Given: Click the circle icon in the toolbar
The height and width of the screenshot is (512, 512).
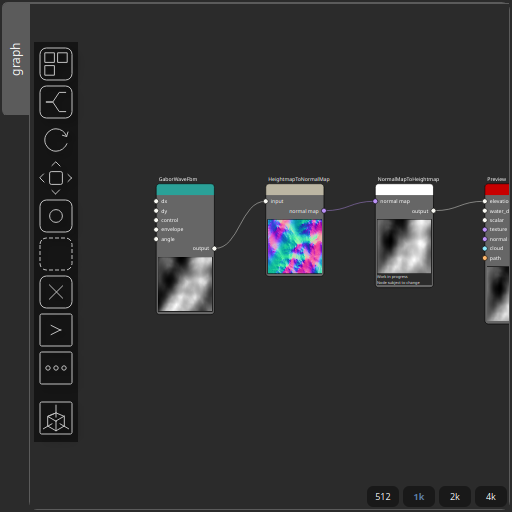Looking at the screenshot, I should [56, 216].
